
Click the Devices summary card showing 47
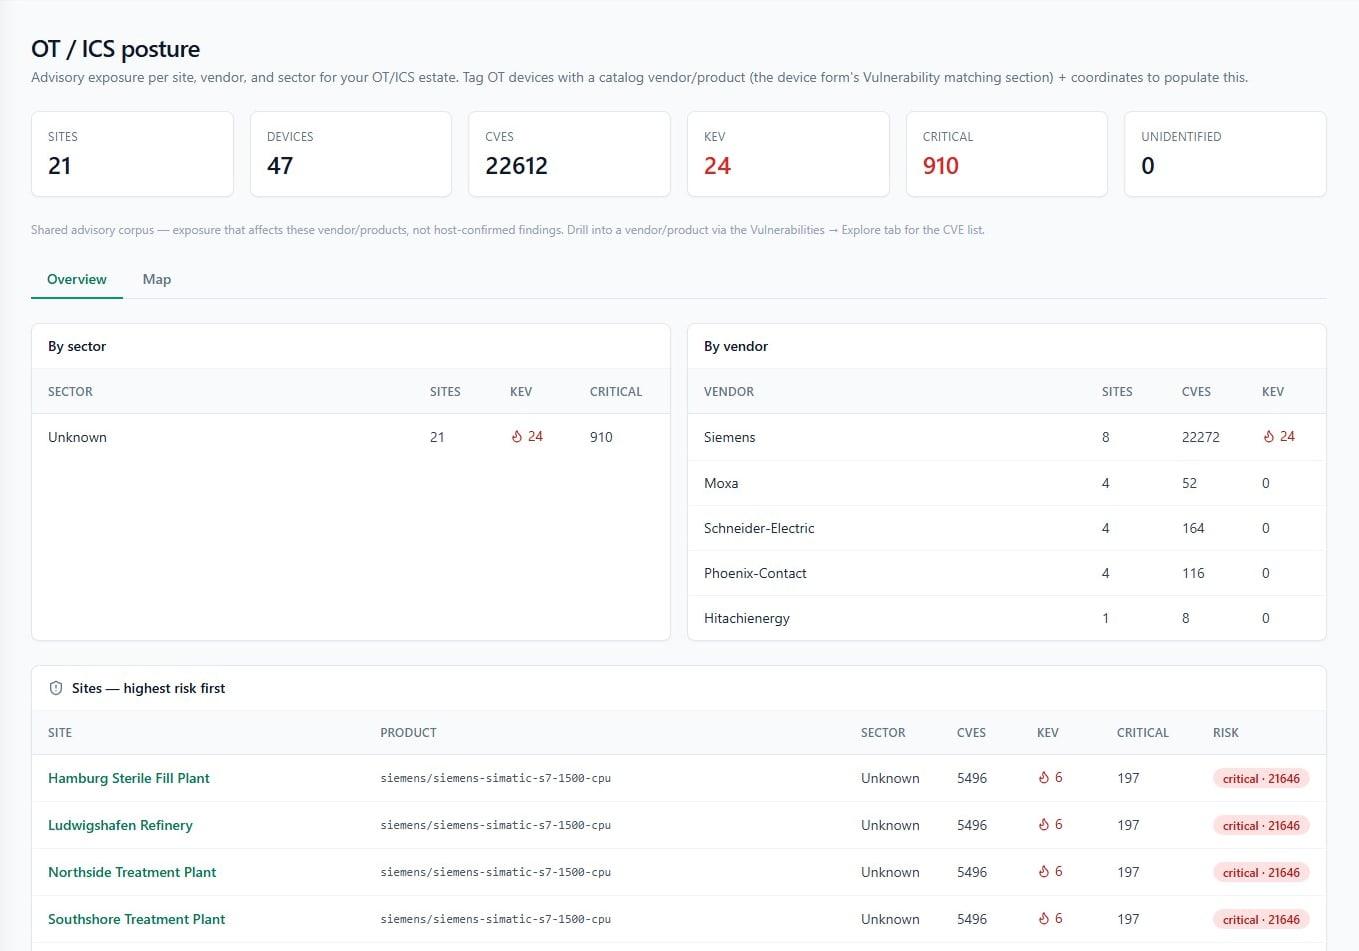click(x=351, y=154)
